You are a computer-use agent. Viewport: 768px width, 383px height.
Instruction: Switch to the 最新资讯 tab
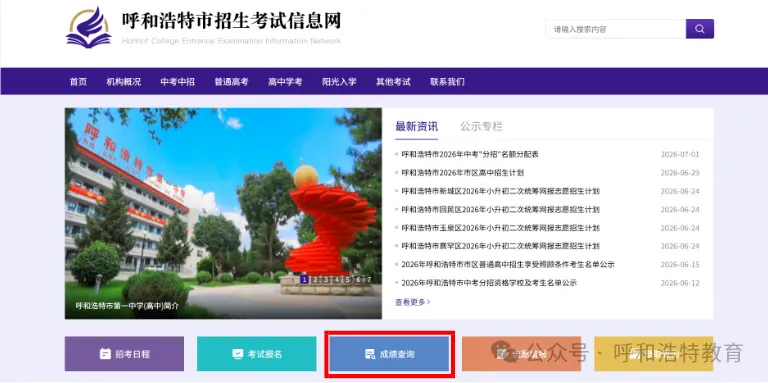[x=416, y=126]
